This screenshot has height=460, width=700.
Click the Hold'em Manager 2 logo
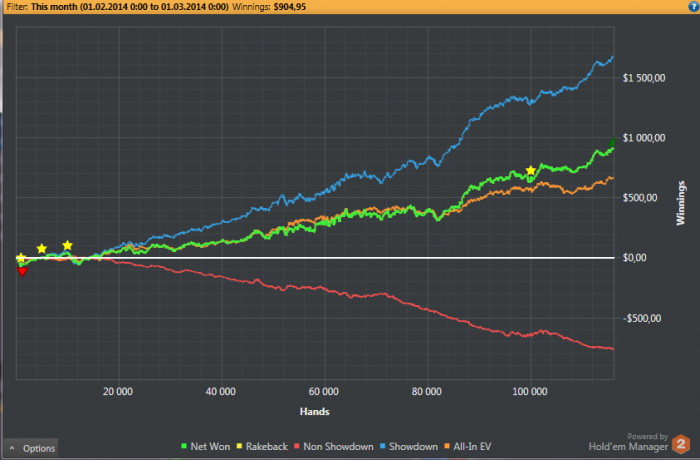(x=681, y=444)
